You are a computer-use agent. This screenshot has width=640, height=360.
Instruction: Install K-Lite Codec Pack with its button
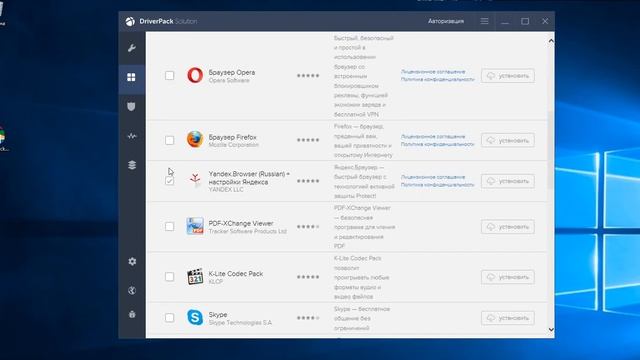coord(508,277)
